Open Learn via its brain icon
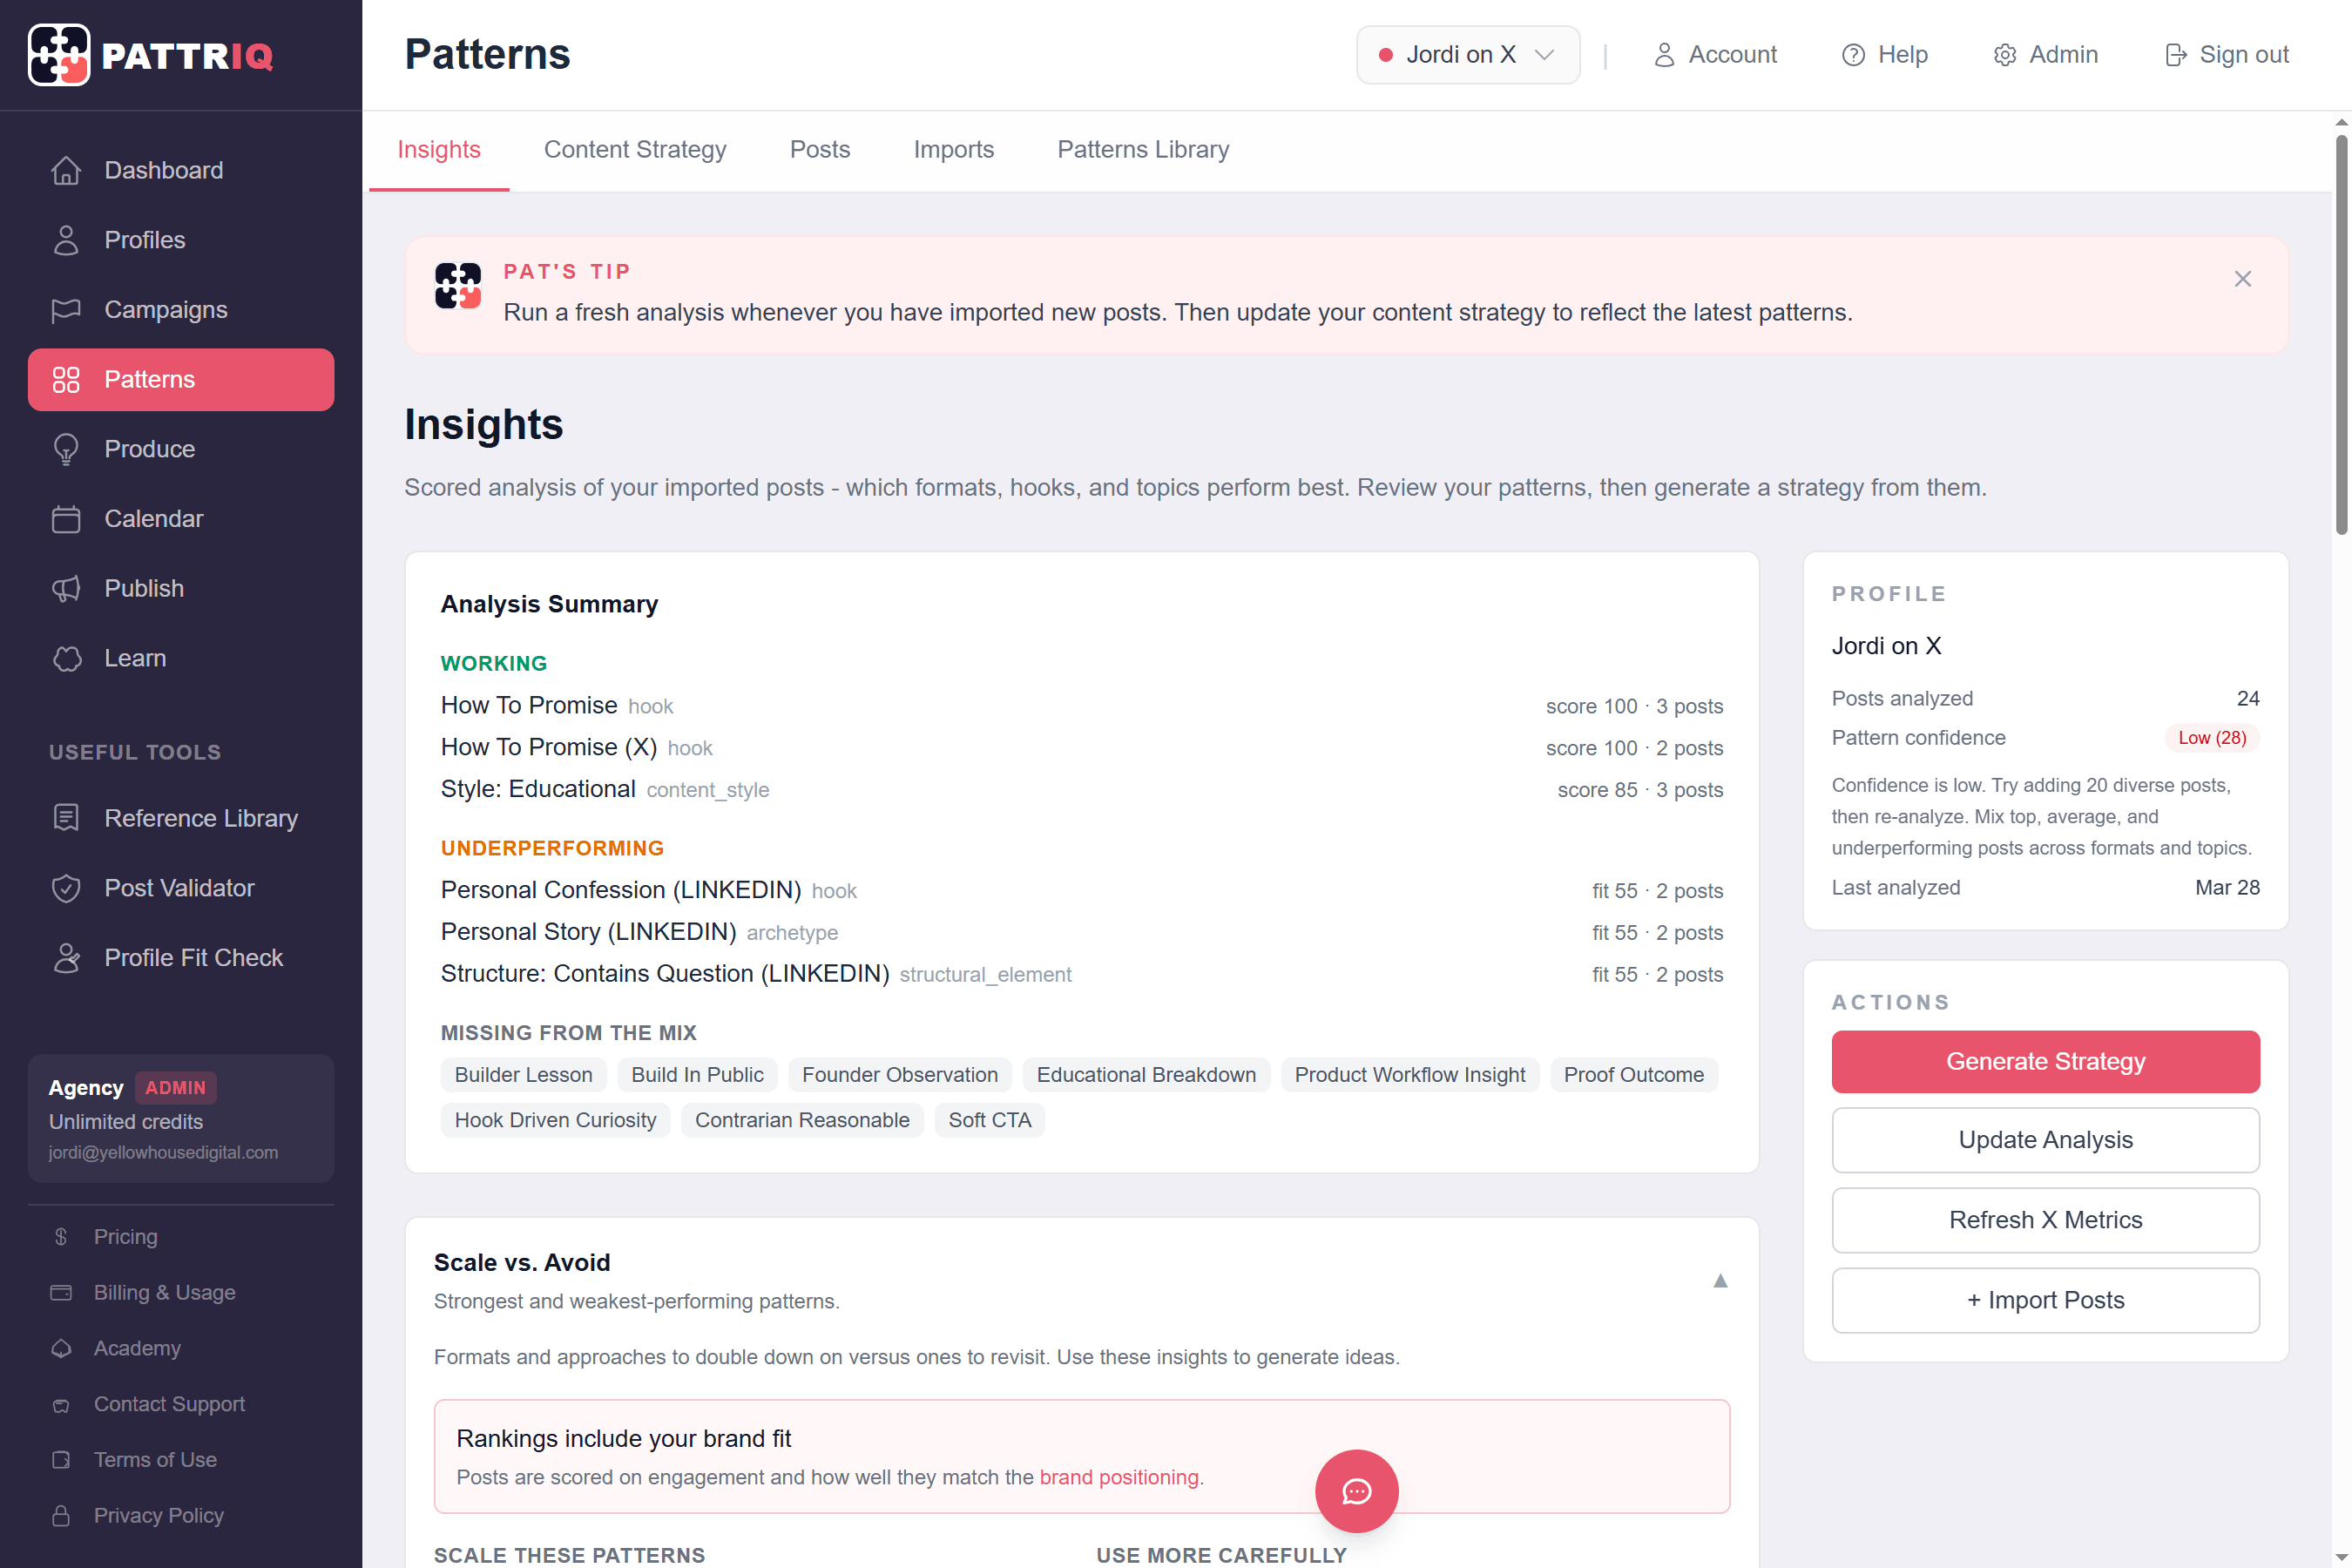This screenshot has height=1568, width=2352. [x=66, y=658]
